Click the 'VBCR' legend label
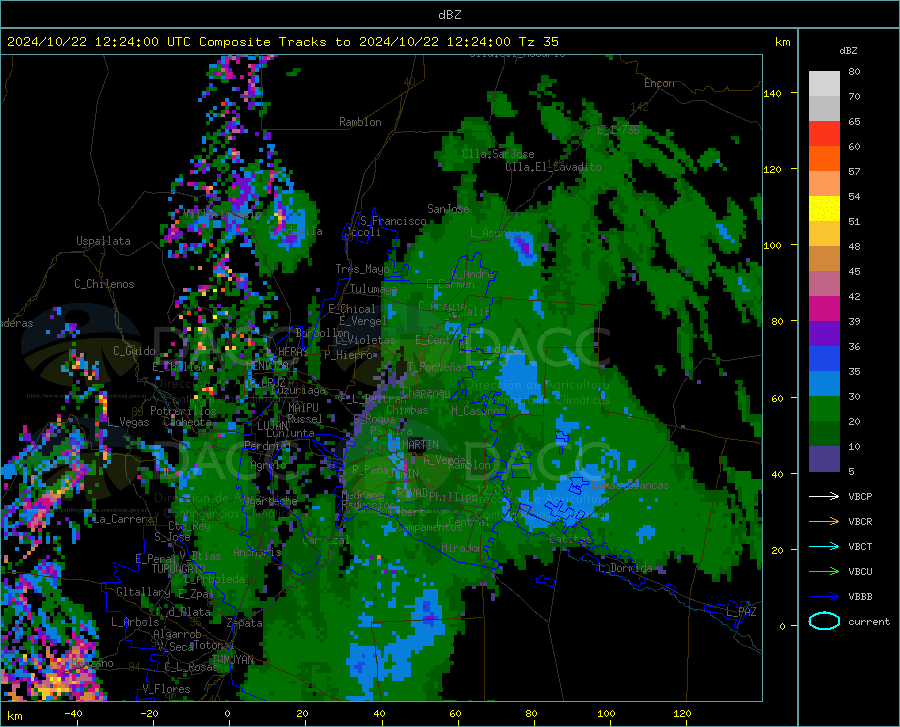Viewport: 900px width, 727px height. [860, 522]
